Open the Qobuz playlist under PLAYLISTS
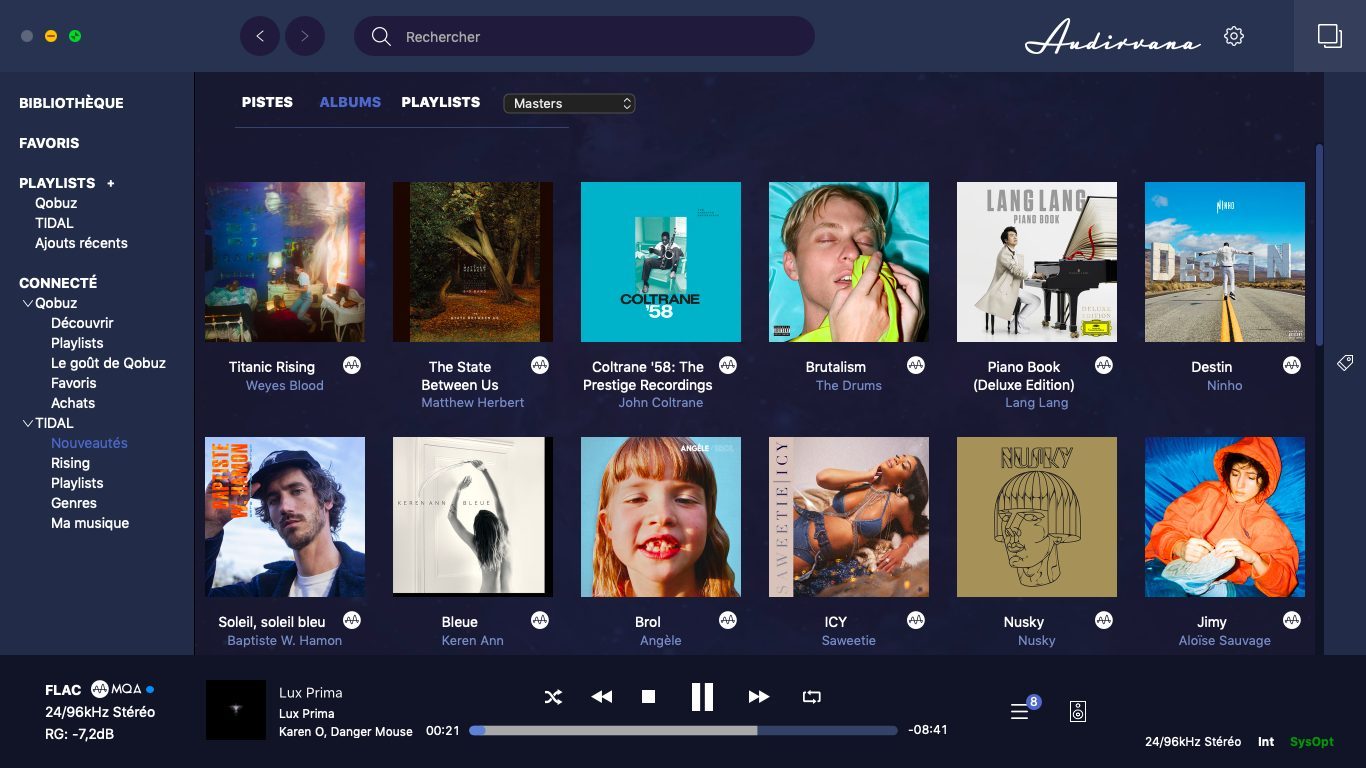Screen dimensions: 1366x768 point(56,203)
